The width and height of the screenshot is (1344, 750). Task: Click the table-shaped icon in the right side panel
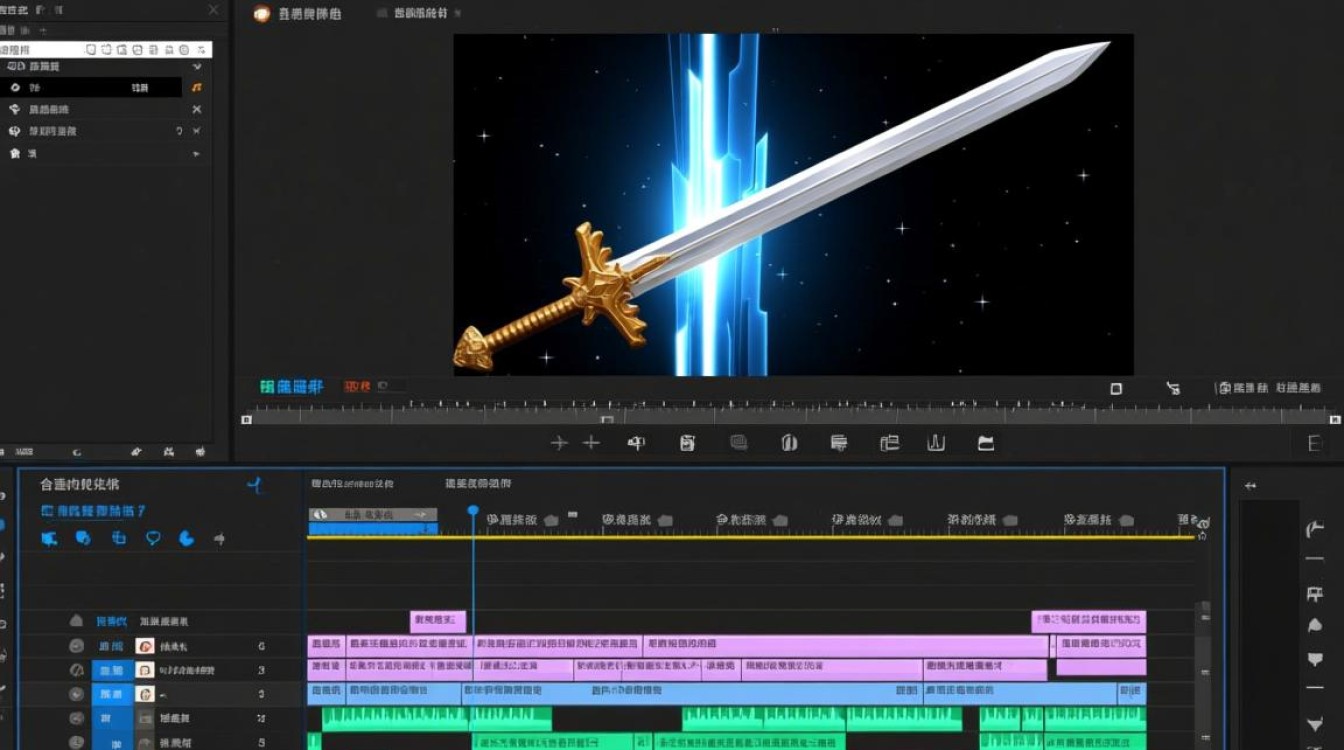[x=1315, y=594]
